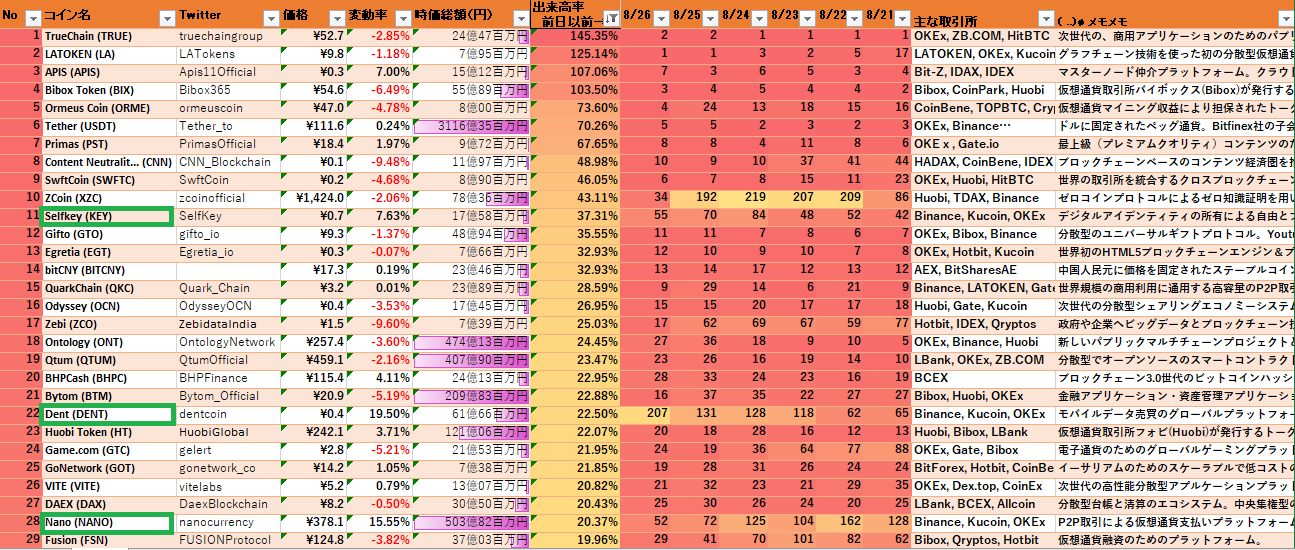
Task: Select the Tether market cap data bar cell
Action: click(470, 126)
